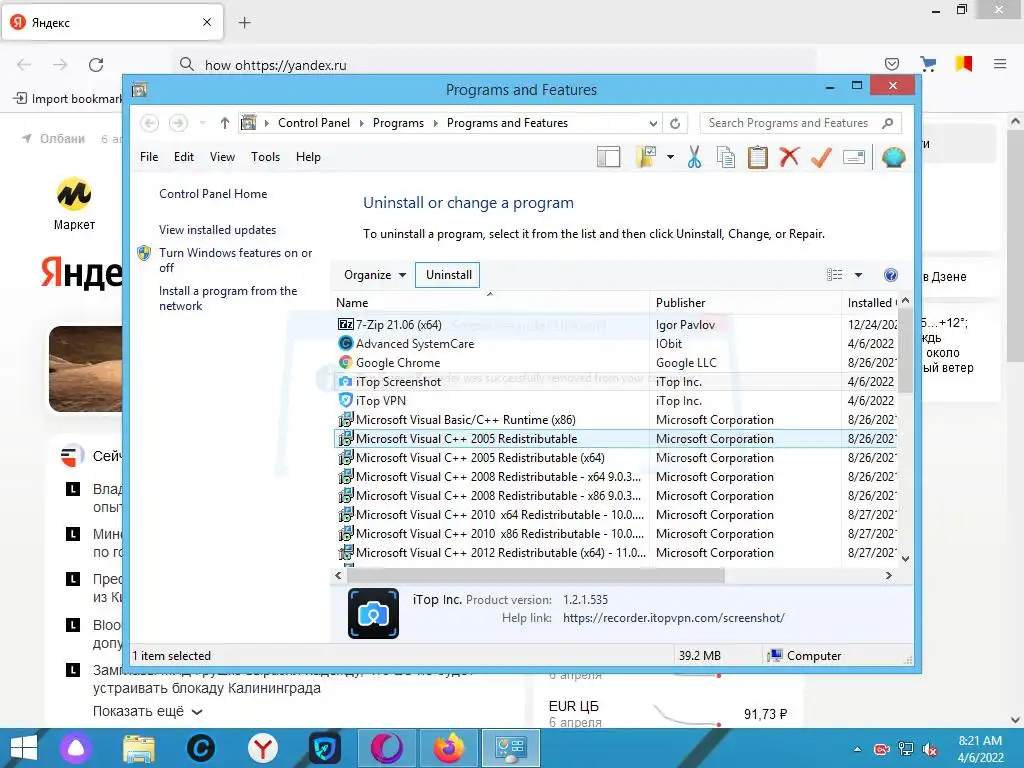
Task: Click the muted volume tray icon
Action: 929,749
